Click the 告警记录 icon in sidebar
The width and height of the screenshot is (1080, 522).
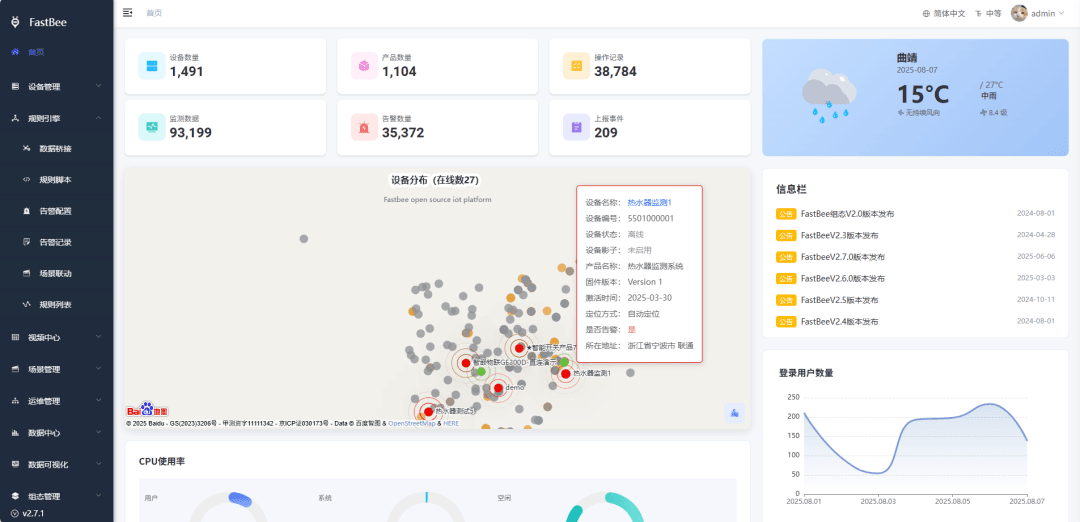point(26,242)
